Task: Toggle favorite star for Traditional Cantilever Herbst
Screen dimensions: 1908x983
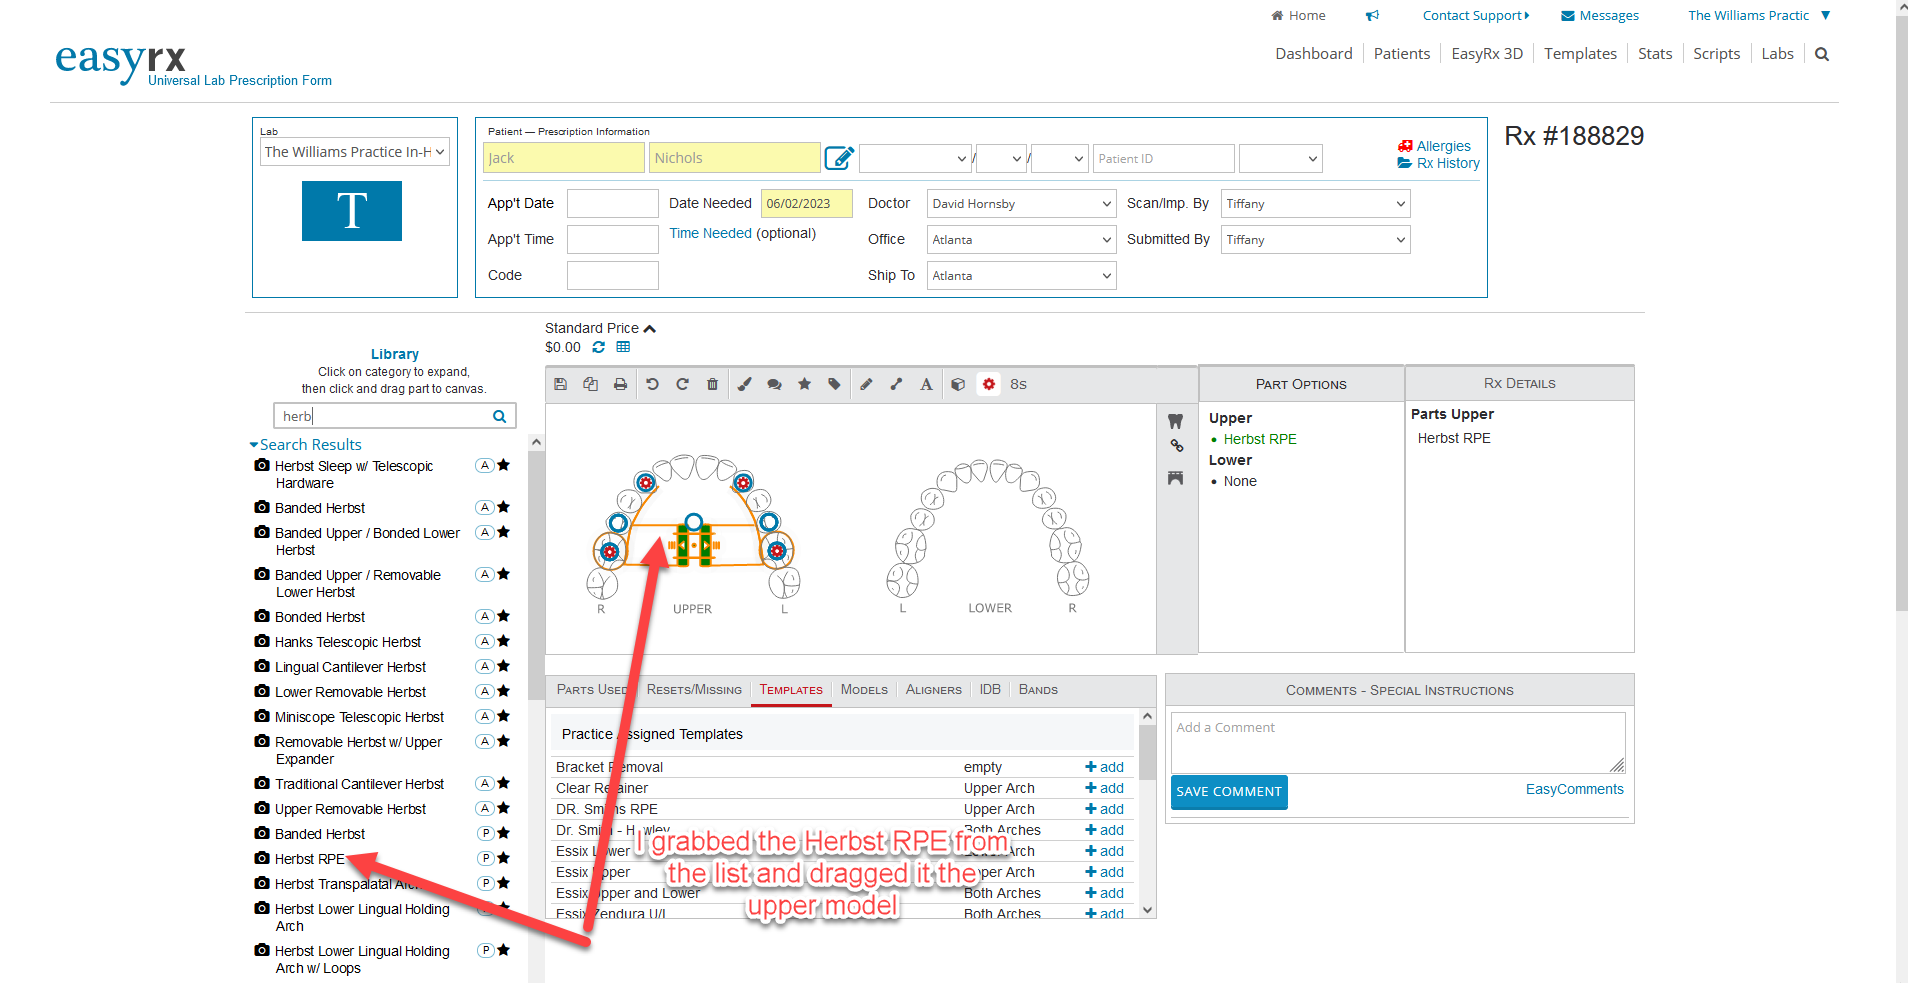Action: tap(503, 783)
